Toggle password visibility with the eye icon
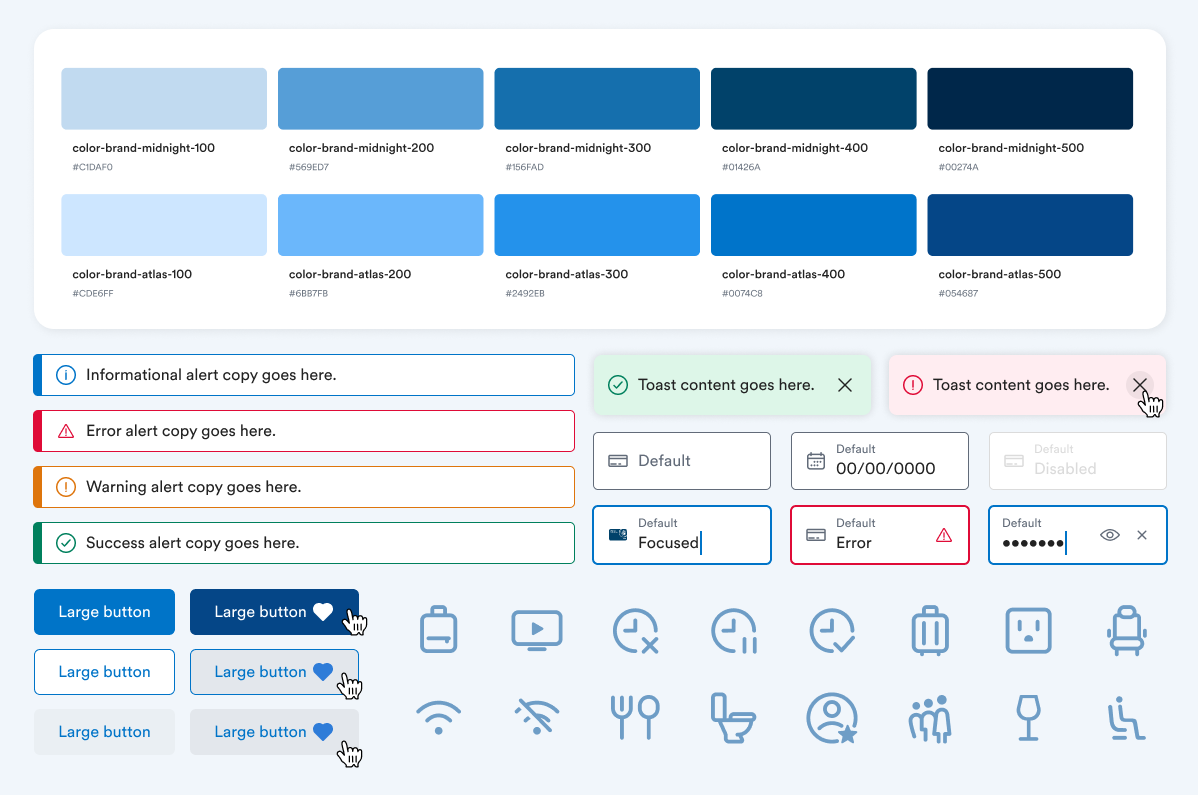Image resolution: width=1198 pixels, height=795 pixels. (x=1110, y=535)
